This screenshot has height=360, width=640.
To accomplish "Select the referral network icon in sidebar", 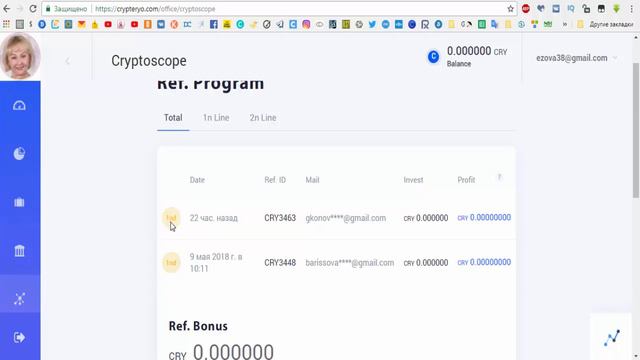I will click(x=19, y=299).
